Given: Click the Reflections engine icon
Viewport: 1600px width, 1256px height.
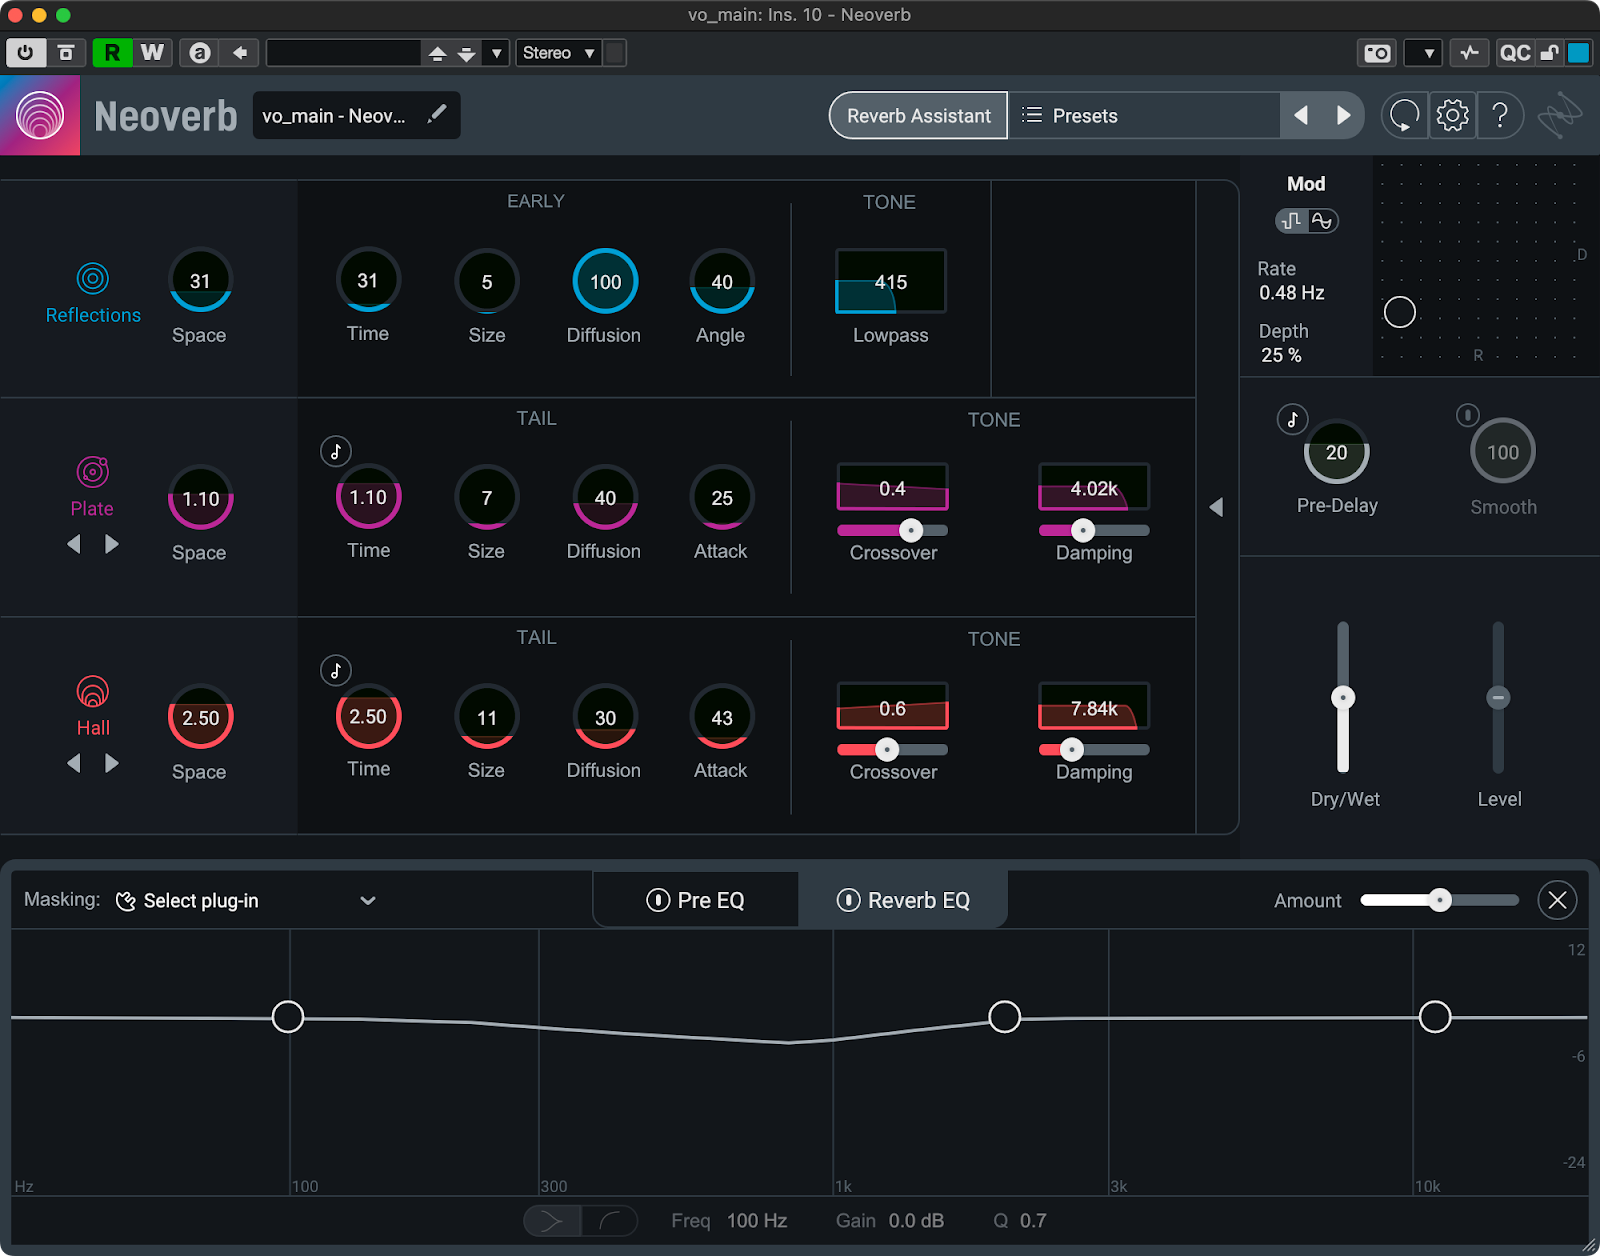Looking at the screenshot, I should (x=92, y=279).
